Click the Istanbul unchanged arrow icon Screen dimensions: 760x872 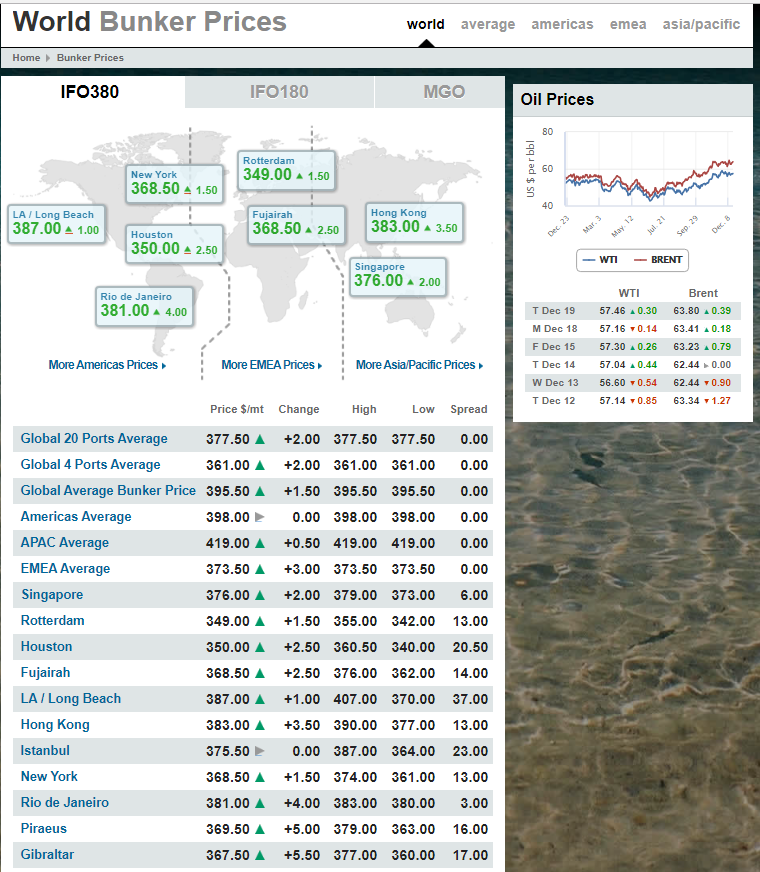click(x=259, y=751)
